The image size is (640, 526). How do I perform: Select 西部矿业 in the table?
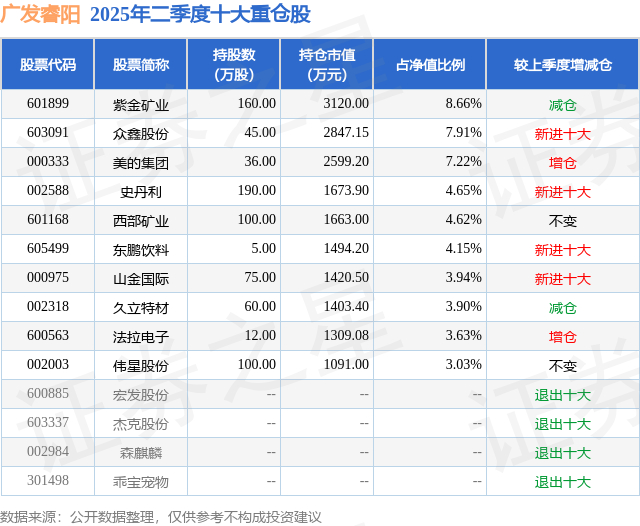[x=141, y=221]
